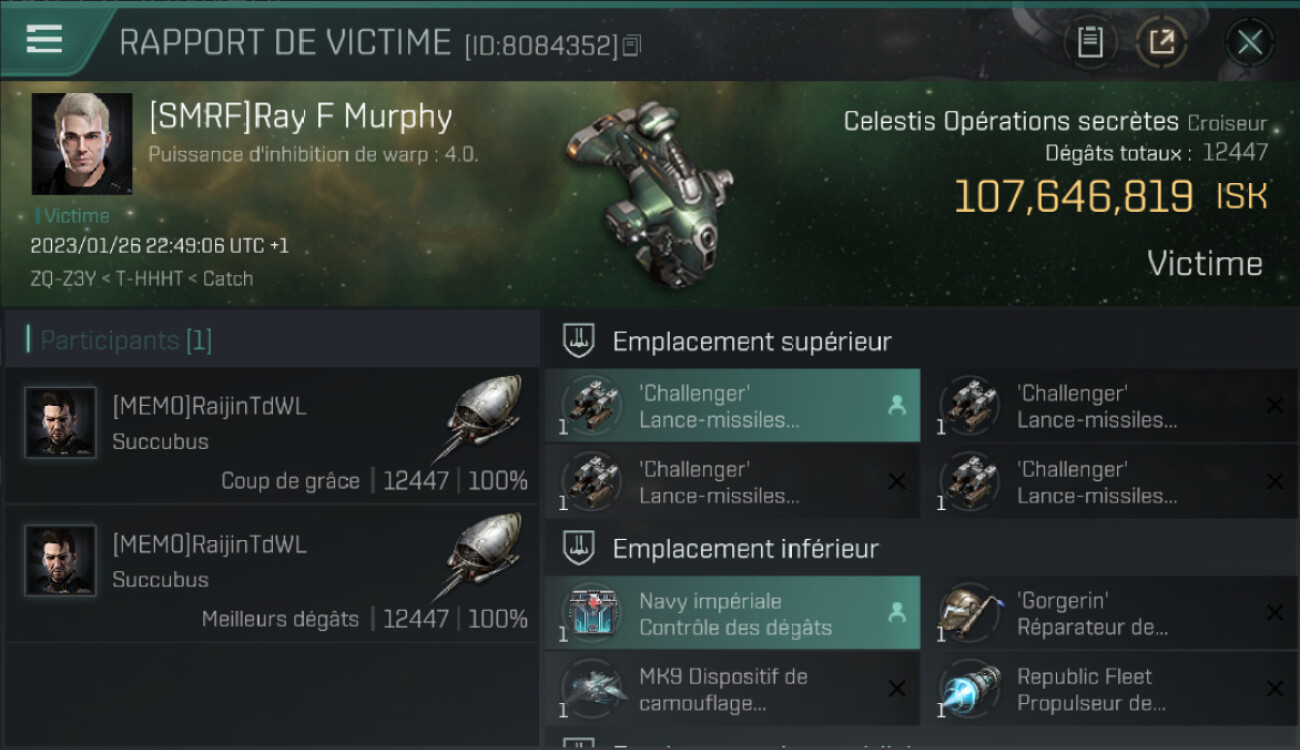This screenshot has height=750, width=1300.
Task: Open the hamburger menu icon
Action: tap(44, 39)
